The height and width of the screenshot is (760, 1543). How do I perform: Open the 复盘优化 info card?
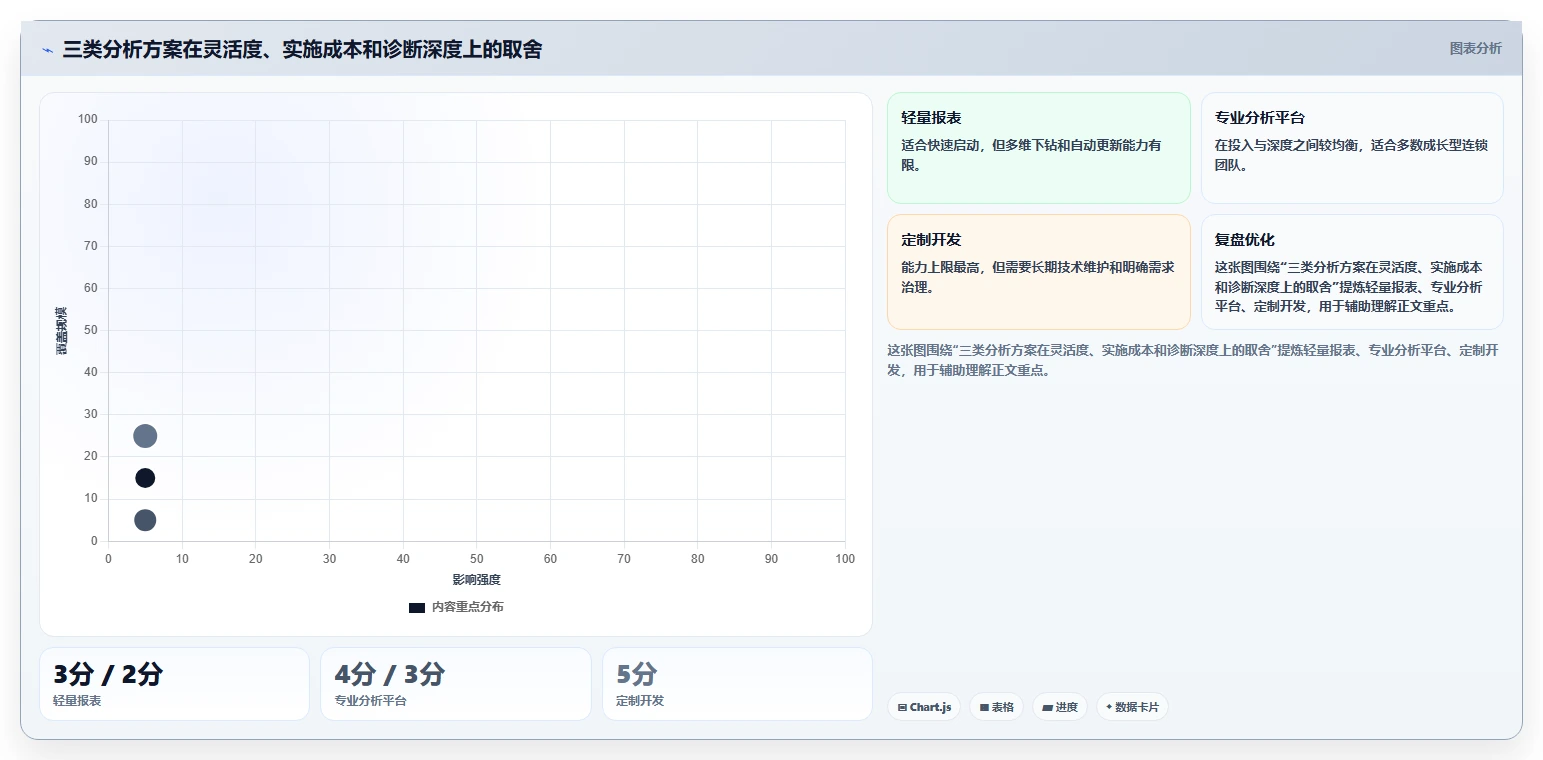click(x=1352, y=272)
